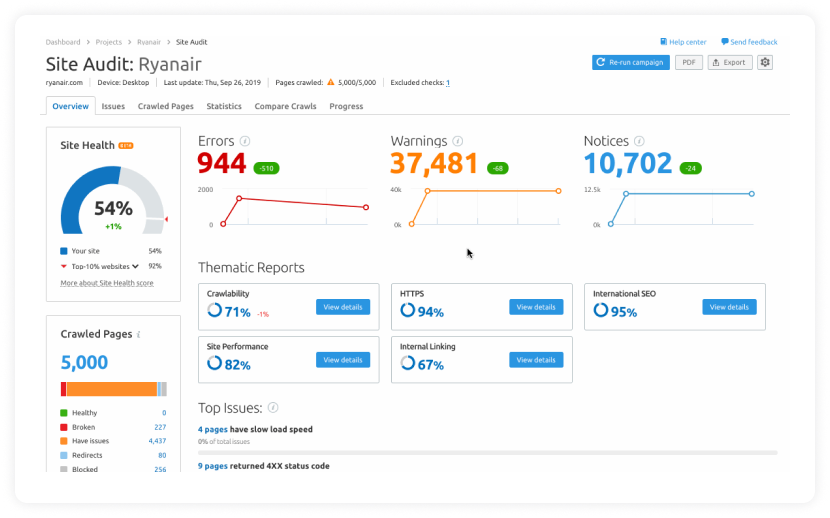This screenshot has width=830, height=518.
Task: Click the Crawled Pages total 5,000
Action: click(84, 362)
